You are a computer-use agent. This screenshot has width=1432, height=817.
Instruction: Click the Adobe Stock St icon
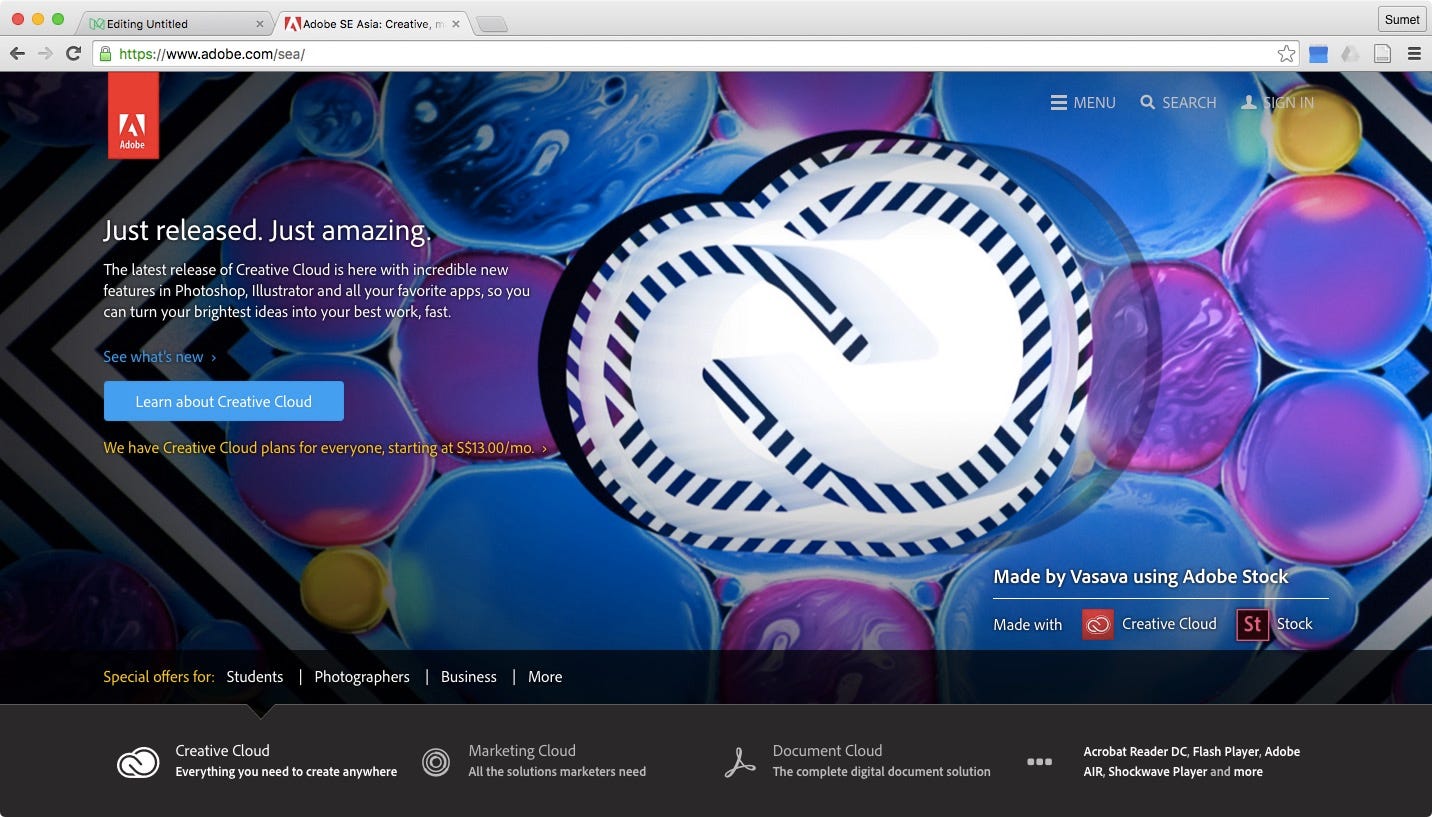click(x=1252, y=624)
